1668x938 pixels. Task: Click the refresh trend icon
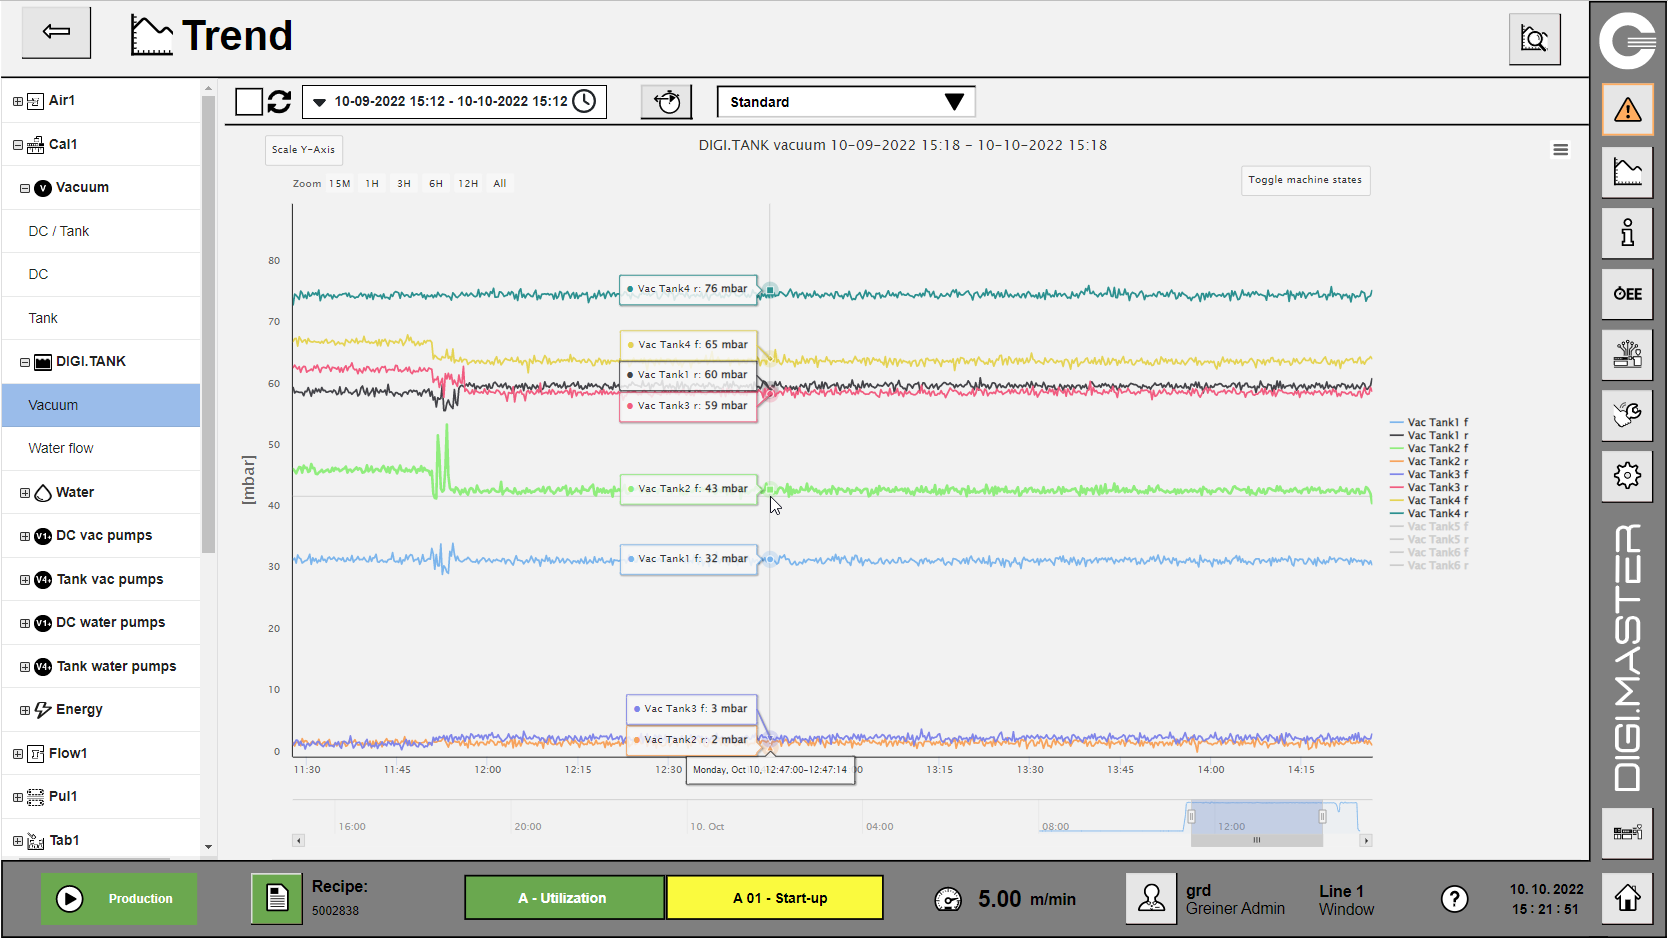point(279,101)
